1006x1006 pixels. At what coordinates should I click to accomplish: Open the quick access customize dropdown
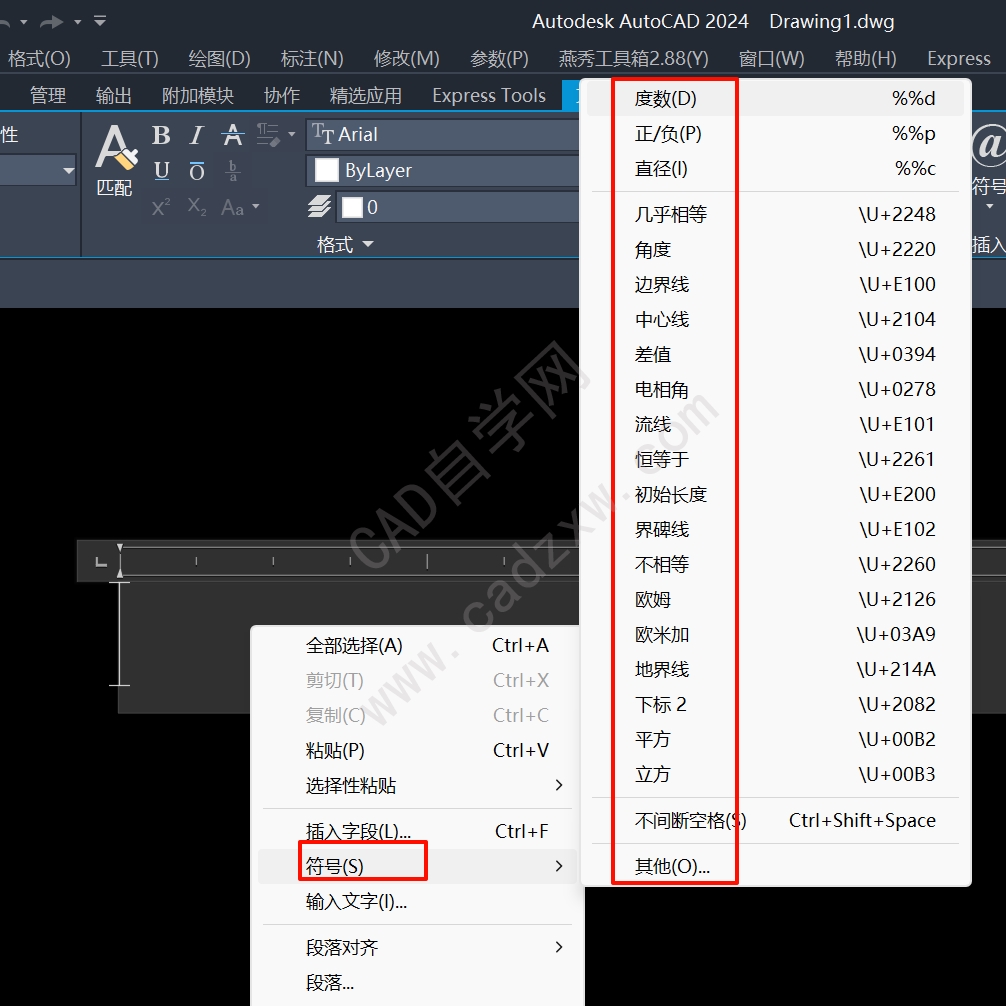[100, 21]
